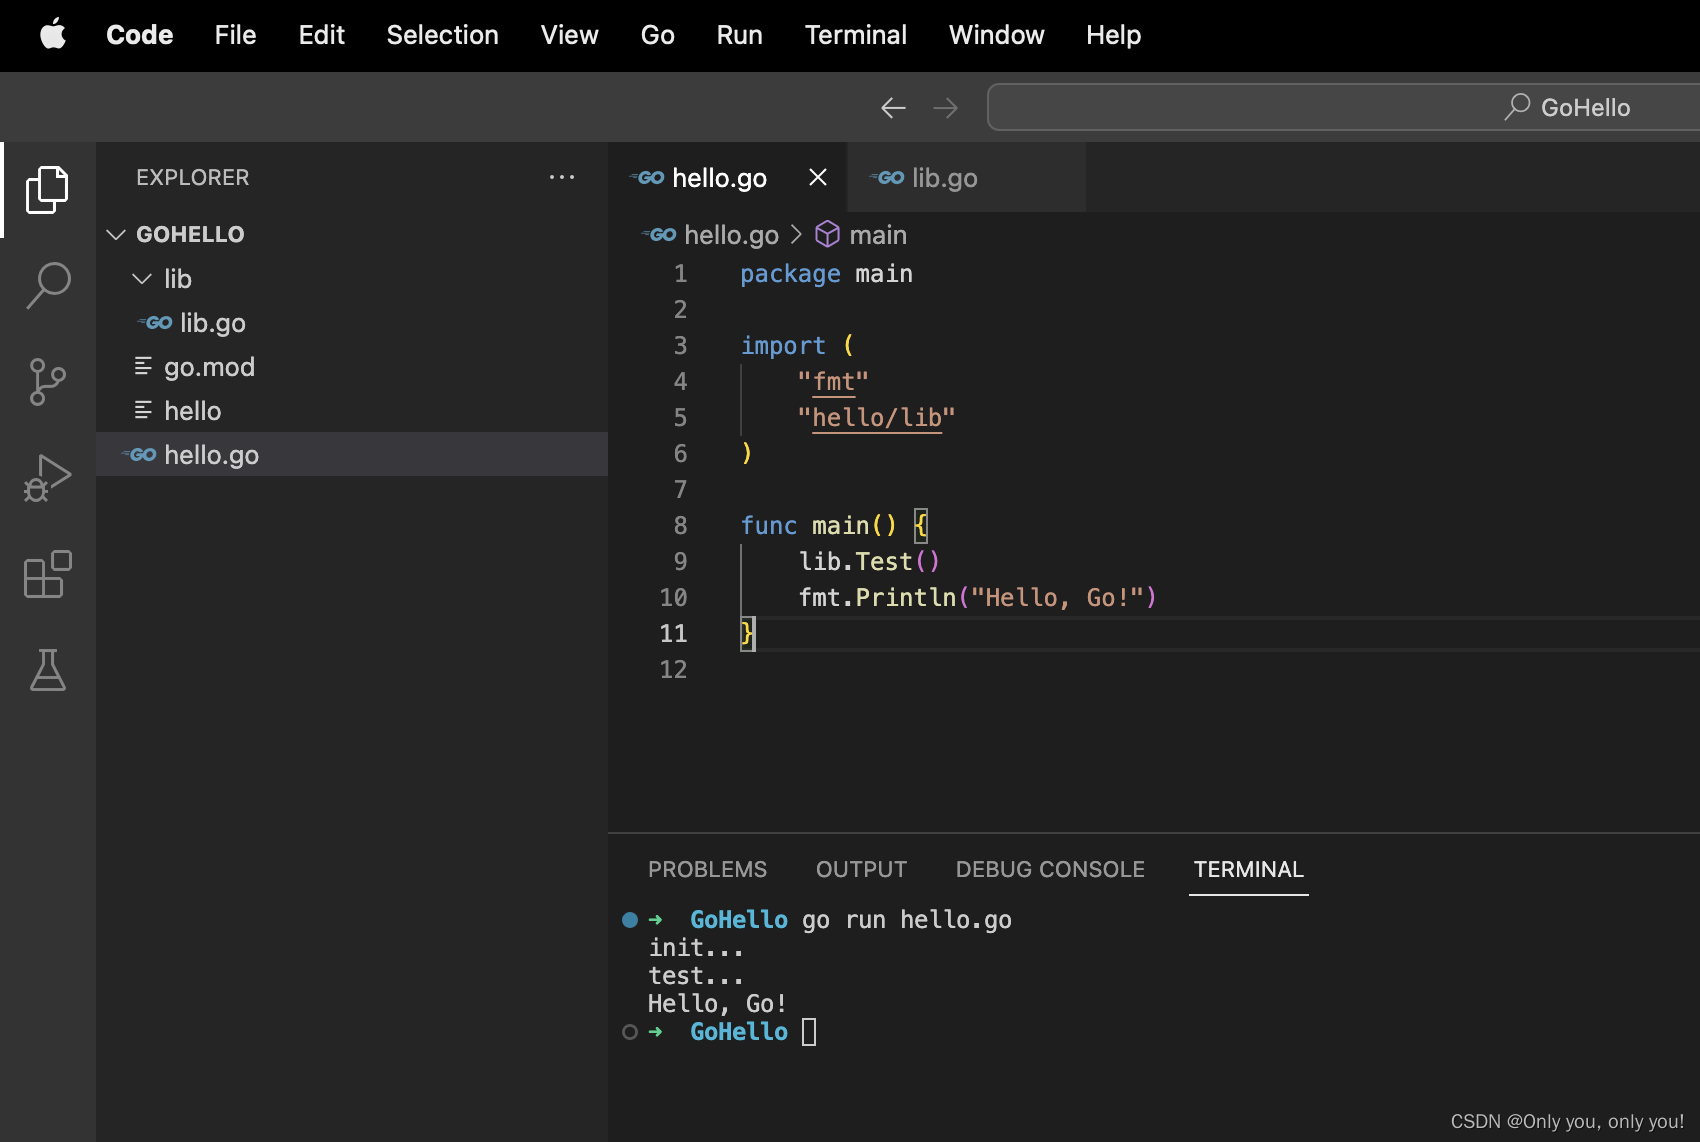Screen dimensions: 1700x1142
Task: Open the DEBUG CONSOLE panel tab
Action: 1050,869
